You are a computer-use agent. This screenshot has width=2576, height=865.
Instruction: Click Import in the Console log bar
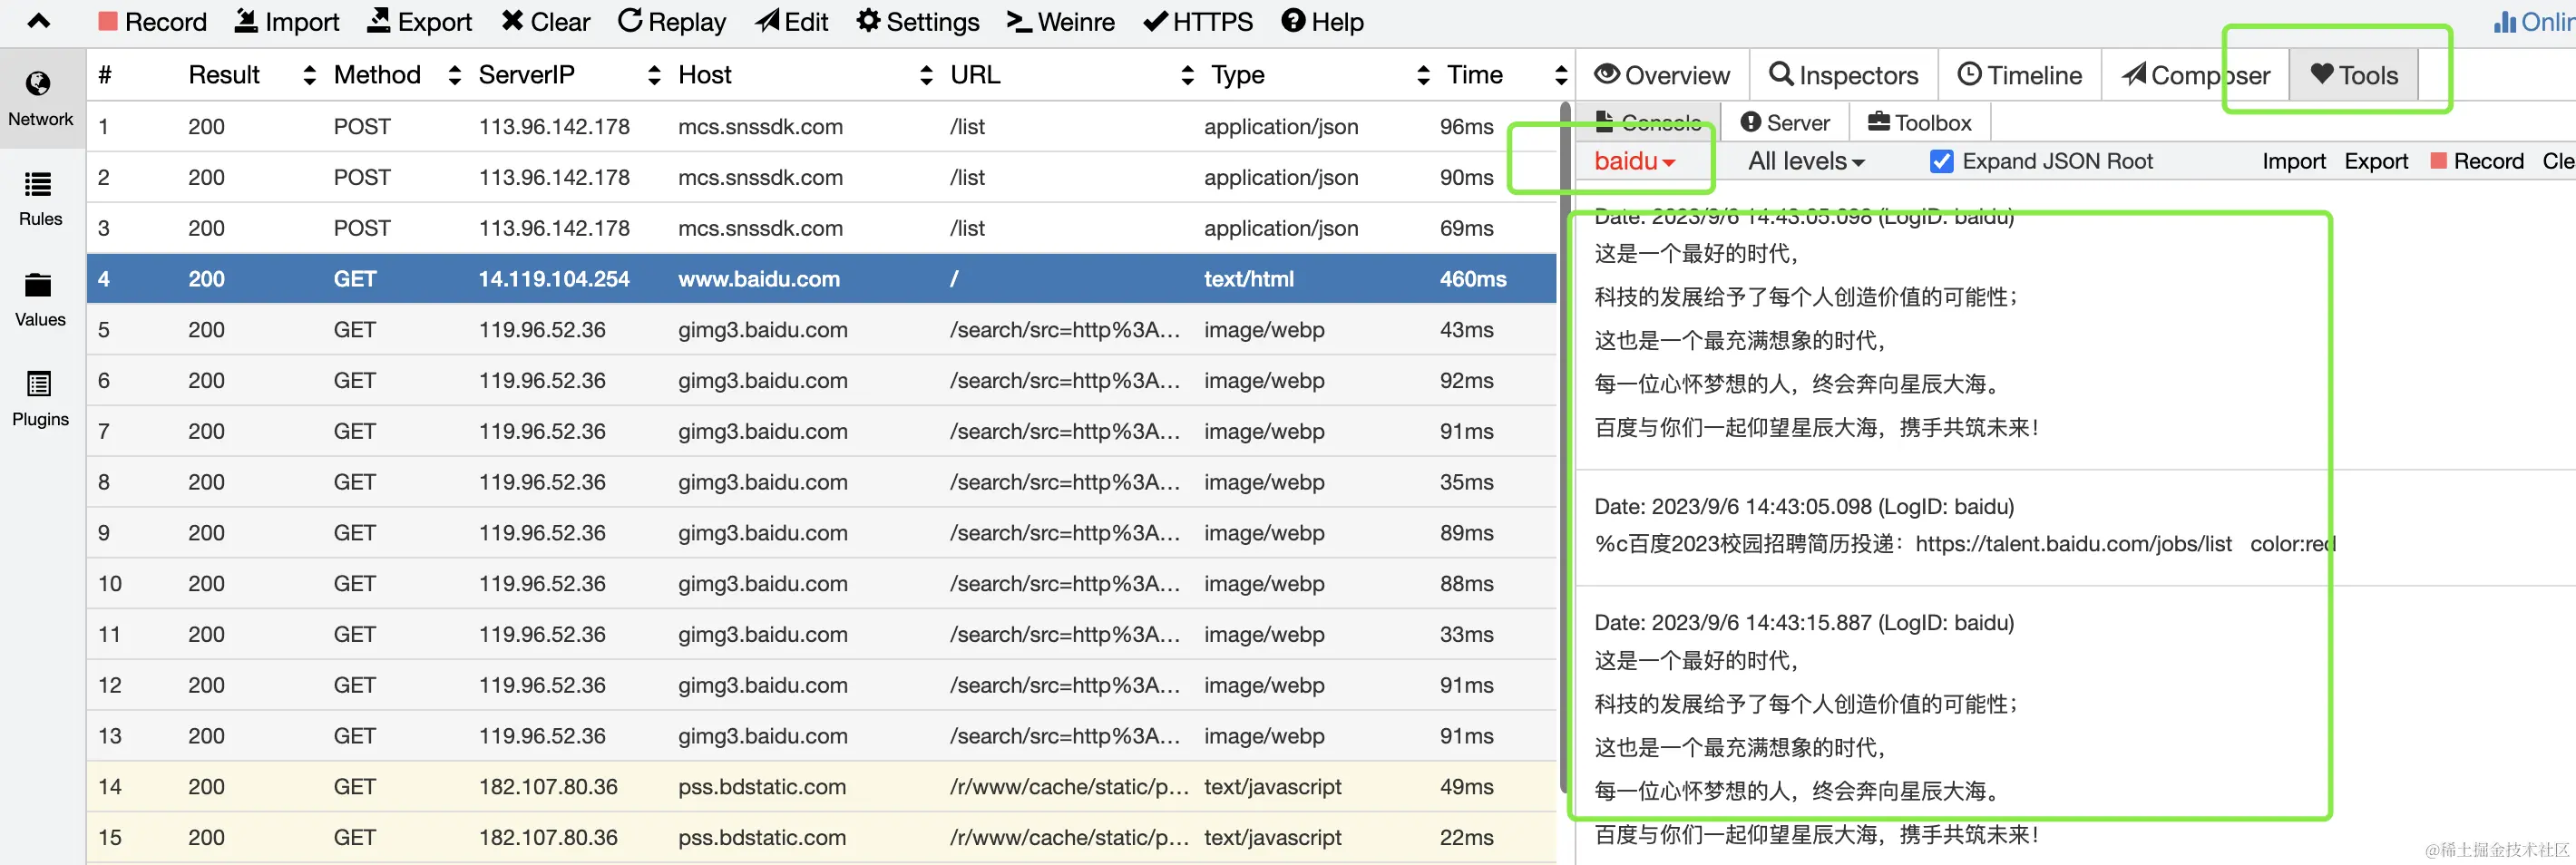(2294, 161)
